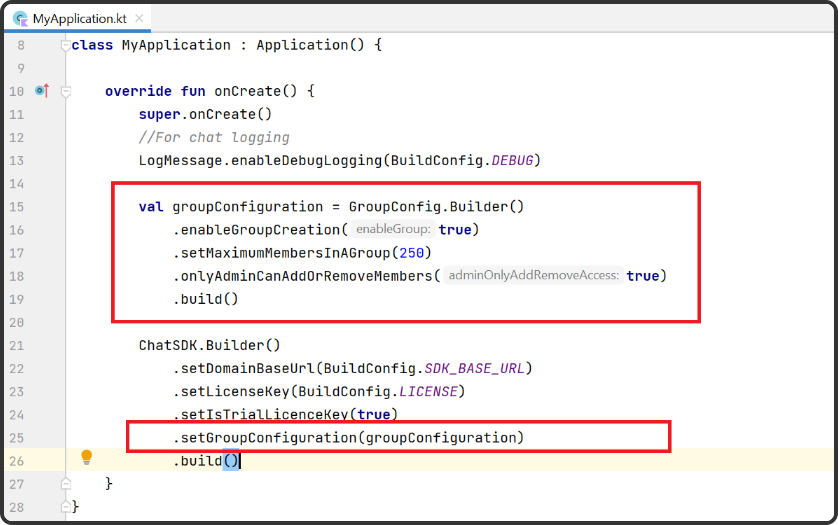Image resolution: width=838 pixels, height=525 pixels.
Task: Click line number 21 in the gutter
Action: pos(16,345)
